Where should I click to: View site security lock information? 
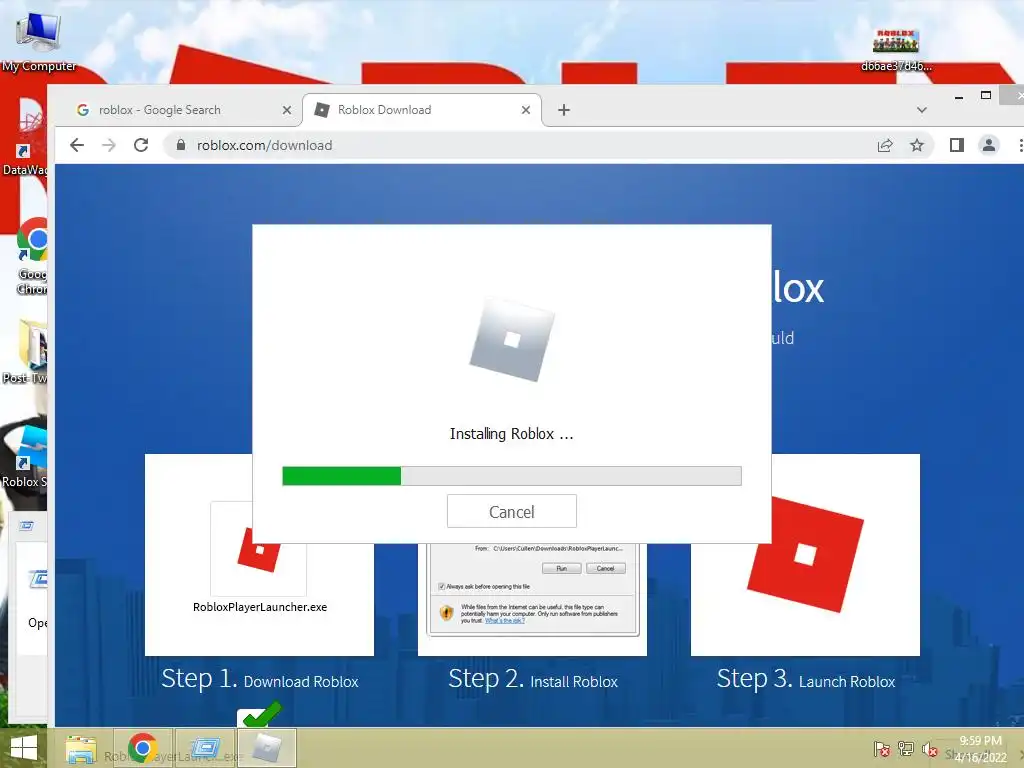click(x=181, y=145)
